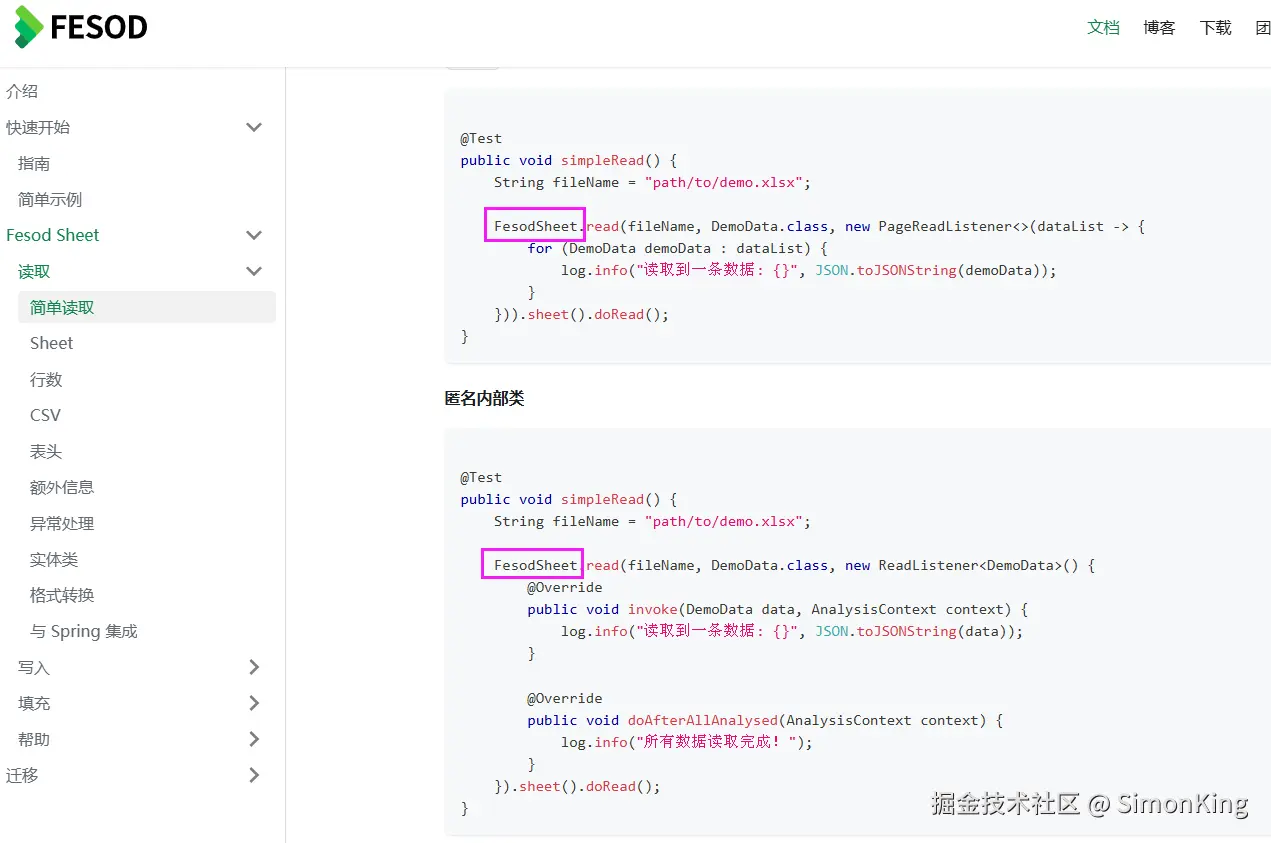Open the 简单示例 sidebar page
1271x843 pixels.
(x=50, y=199)
